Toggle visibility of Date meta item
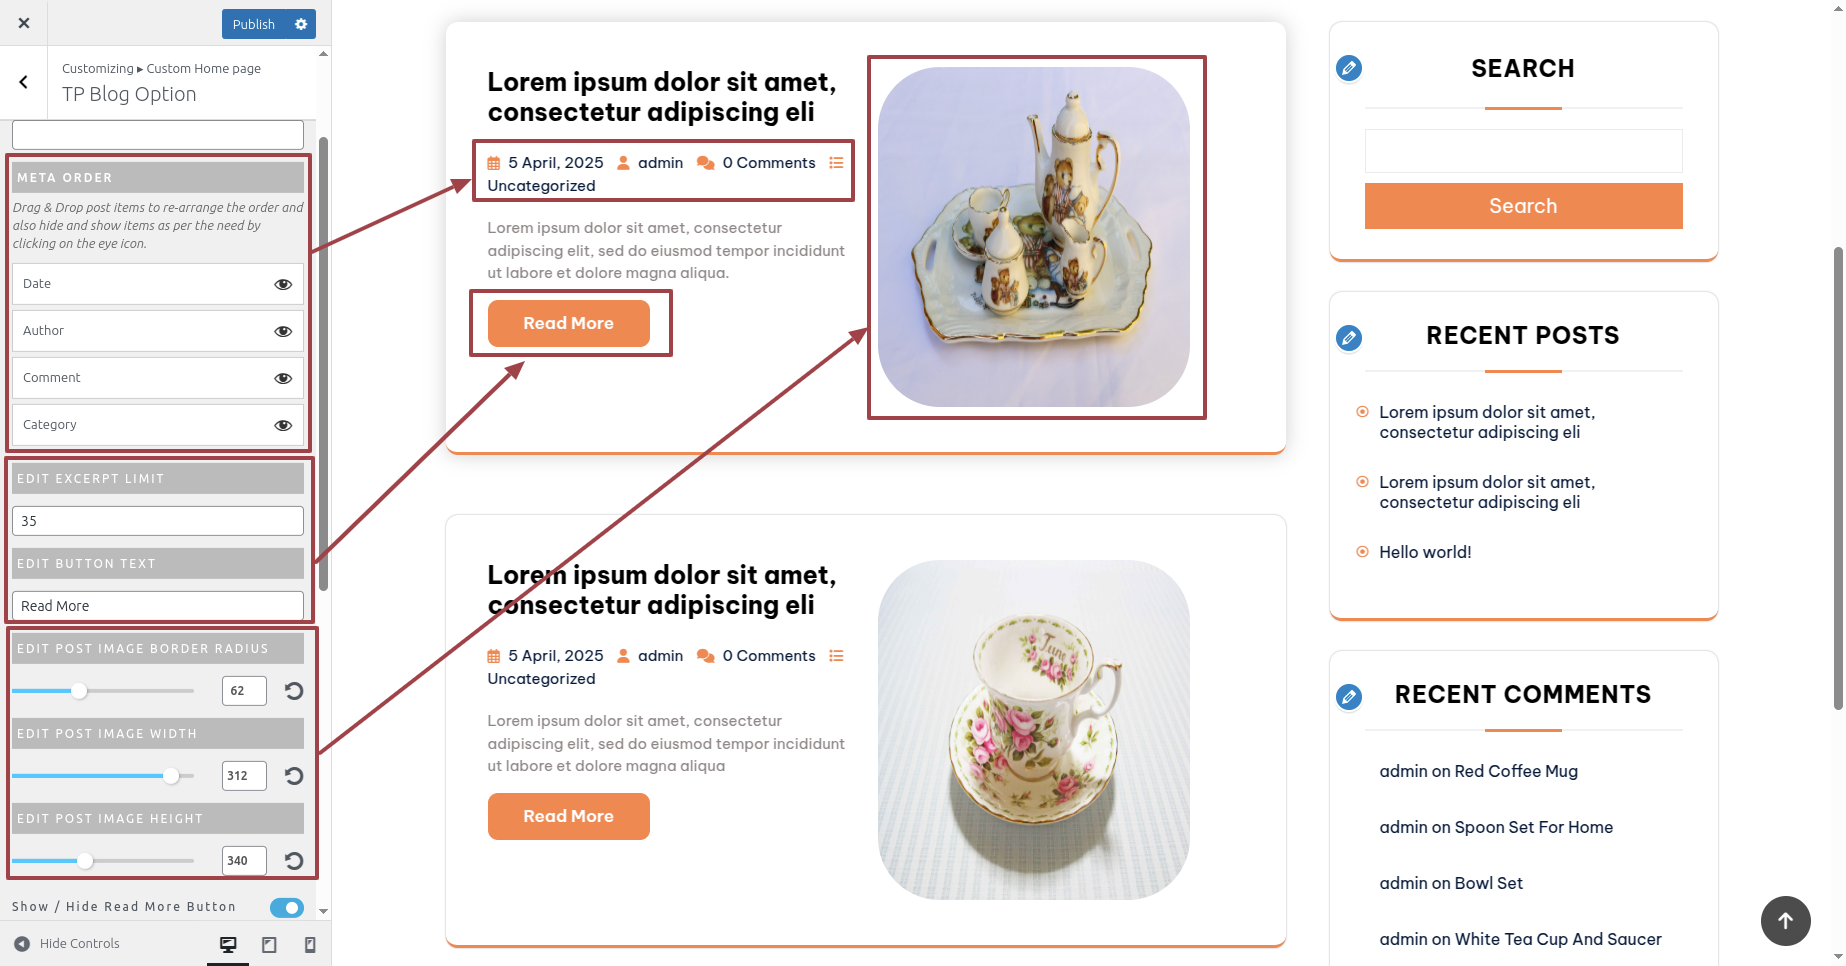 (283, 284)
